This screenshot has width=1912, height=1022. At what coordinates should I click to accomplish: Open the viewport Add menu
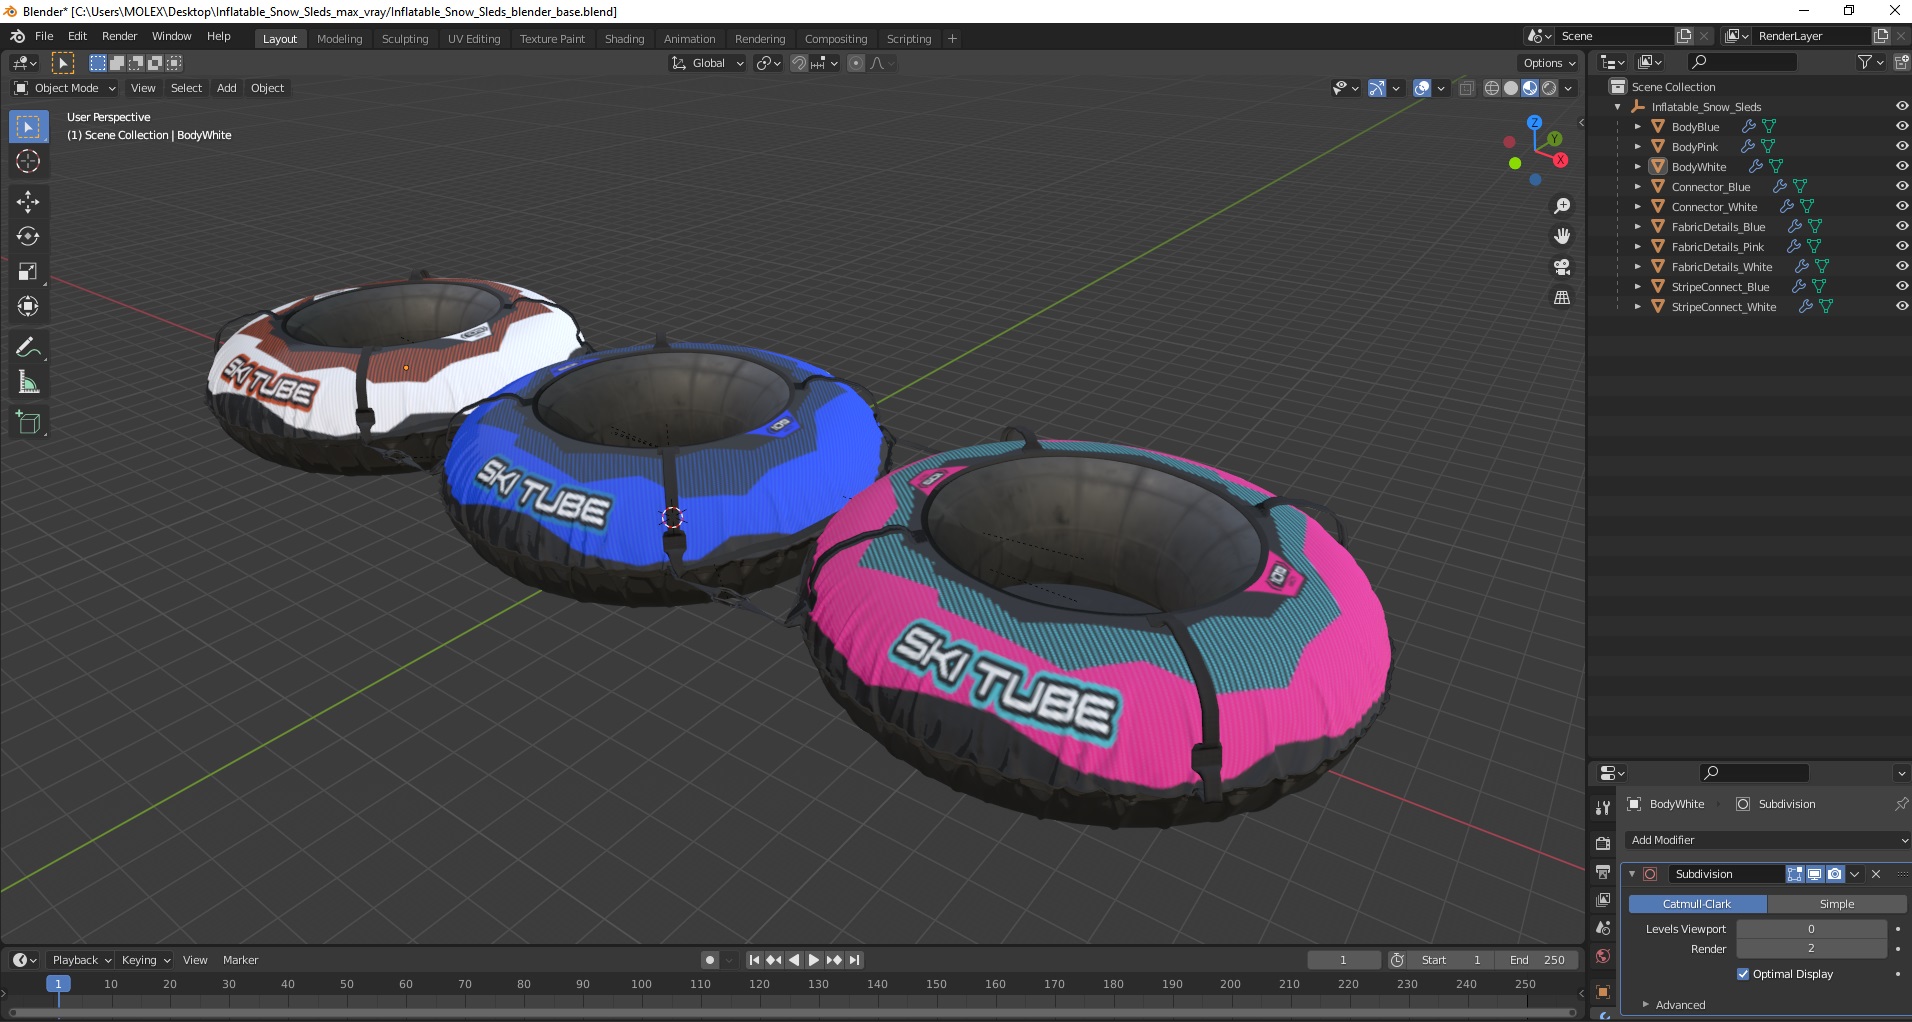point(227,88)
